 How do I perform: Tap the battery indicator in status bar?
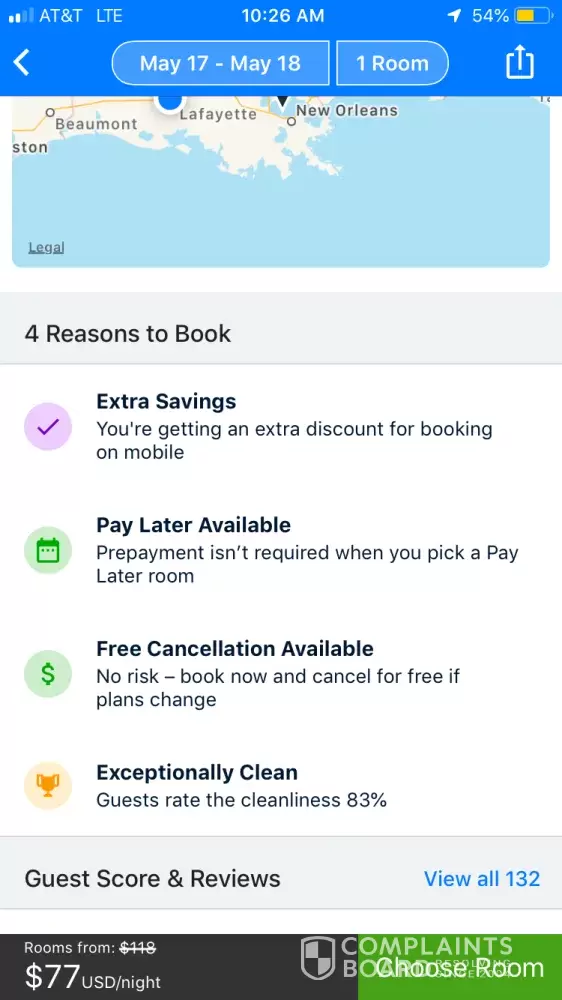533,16
